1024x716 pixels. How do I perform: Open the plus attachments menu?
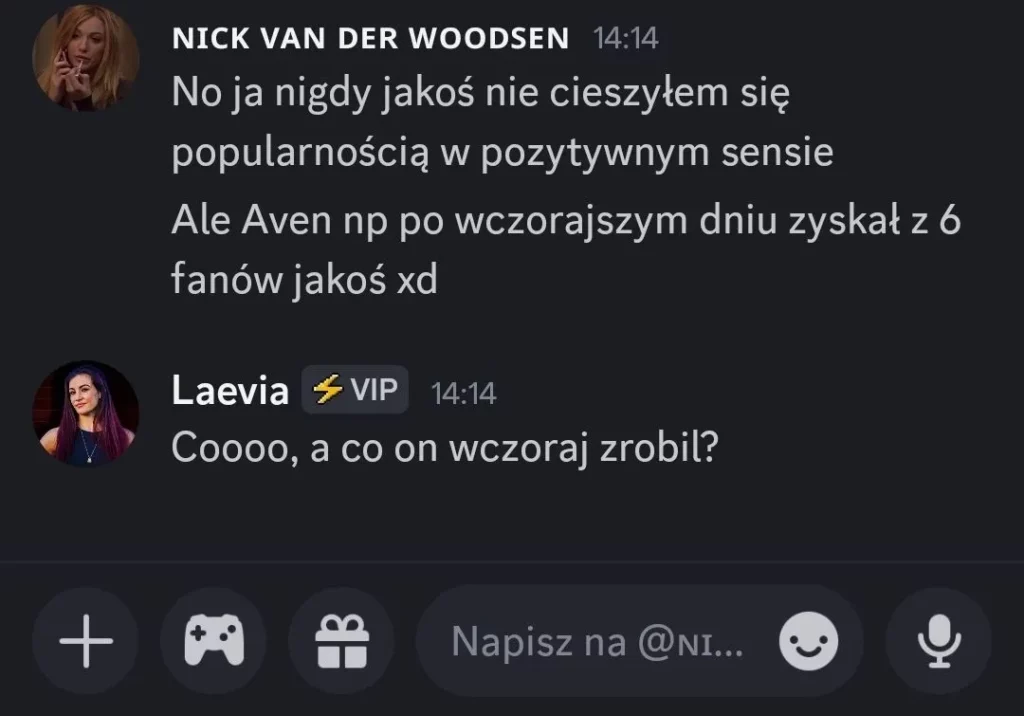click(x=86, y=641)
